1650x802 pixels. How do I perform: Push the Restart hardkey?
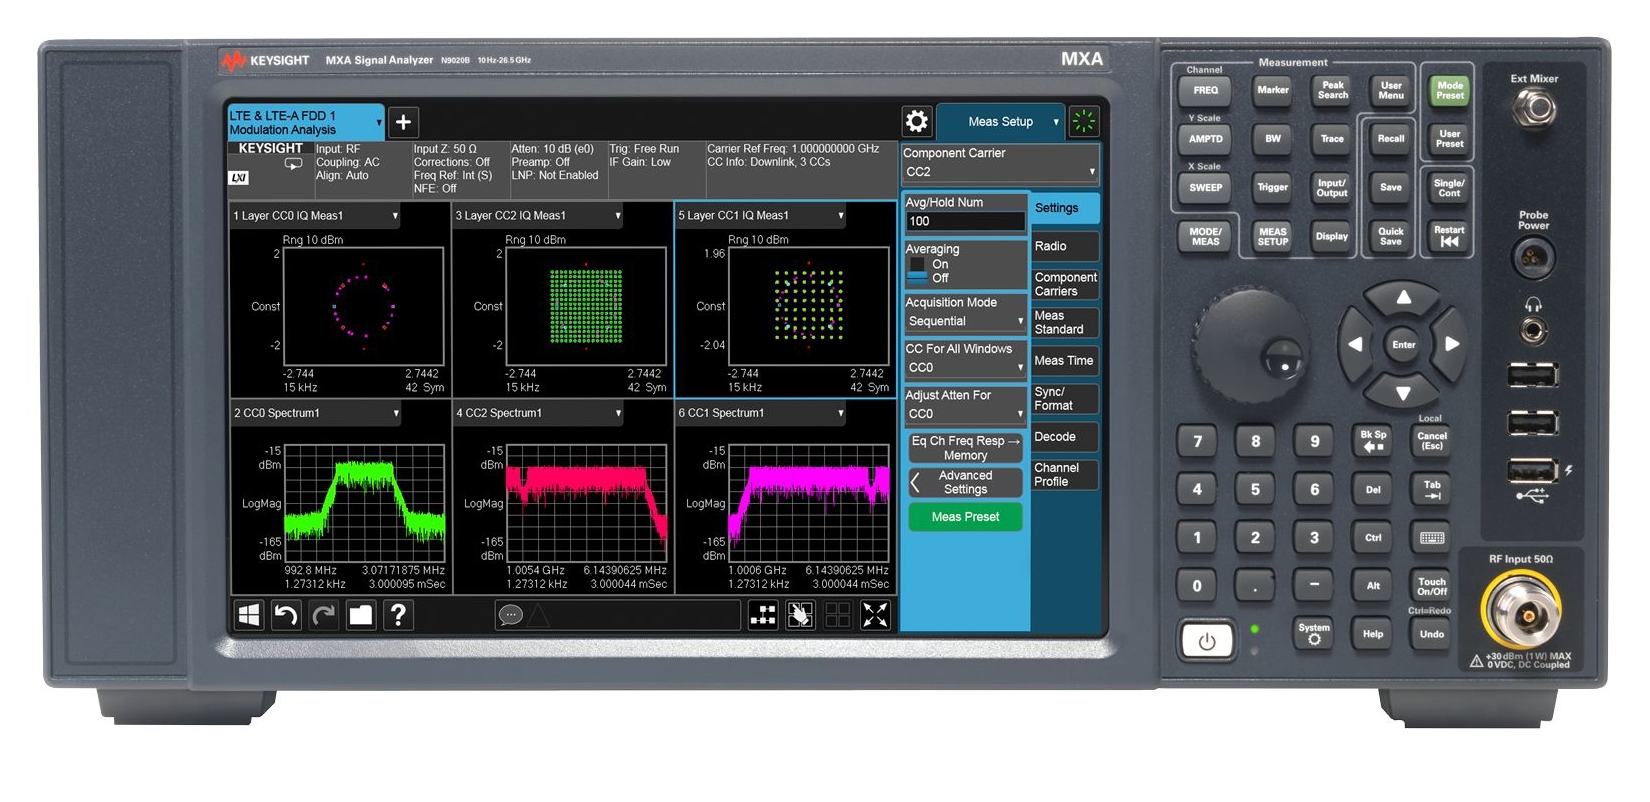coord(1449,236)
